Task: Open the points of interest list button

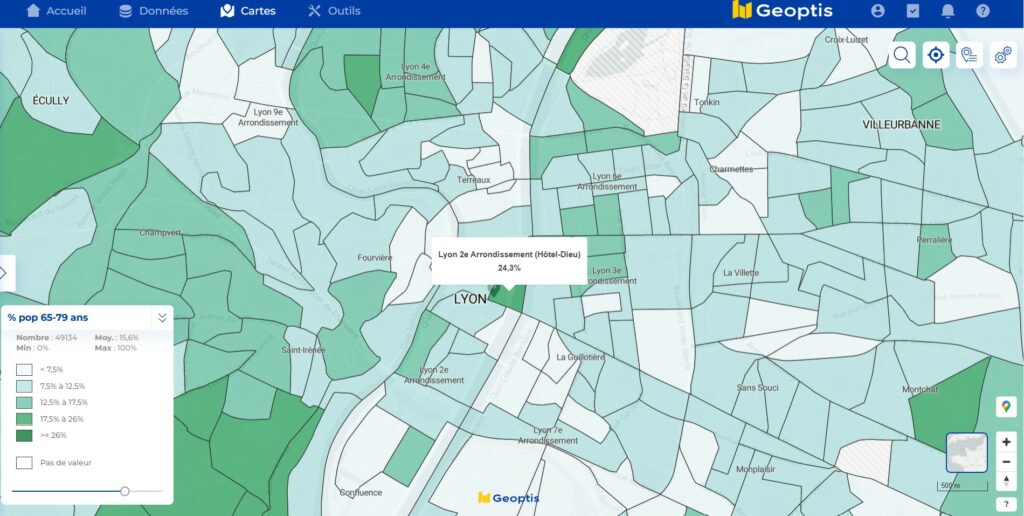Action: 969,55
